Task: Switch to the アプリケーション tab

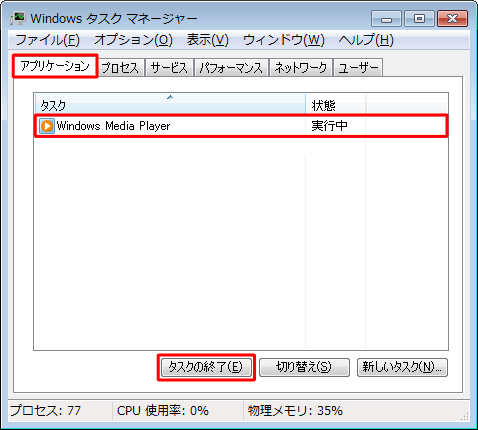Action: (x=55, y=66)
